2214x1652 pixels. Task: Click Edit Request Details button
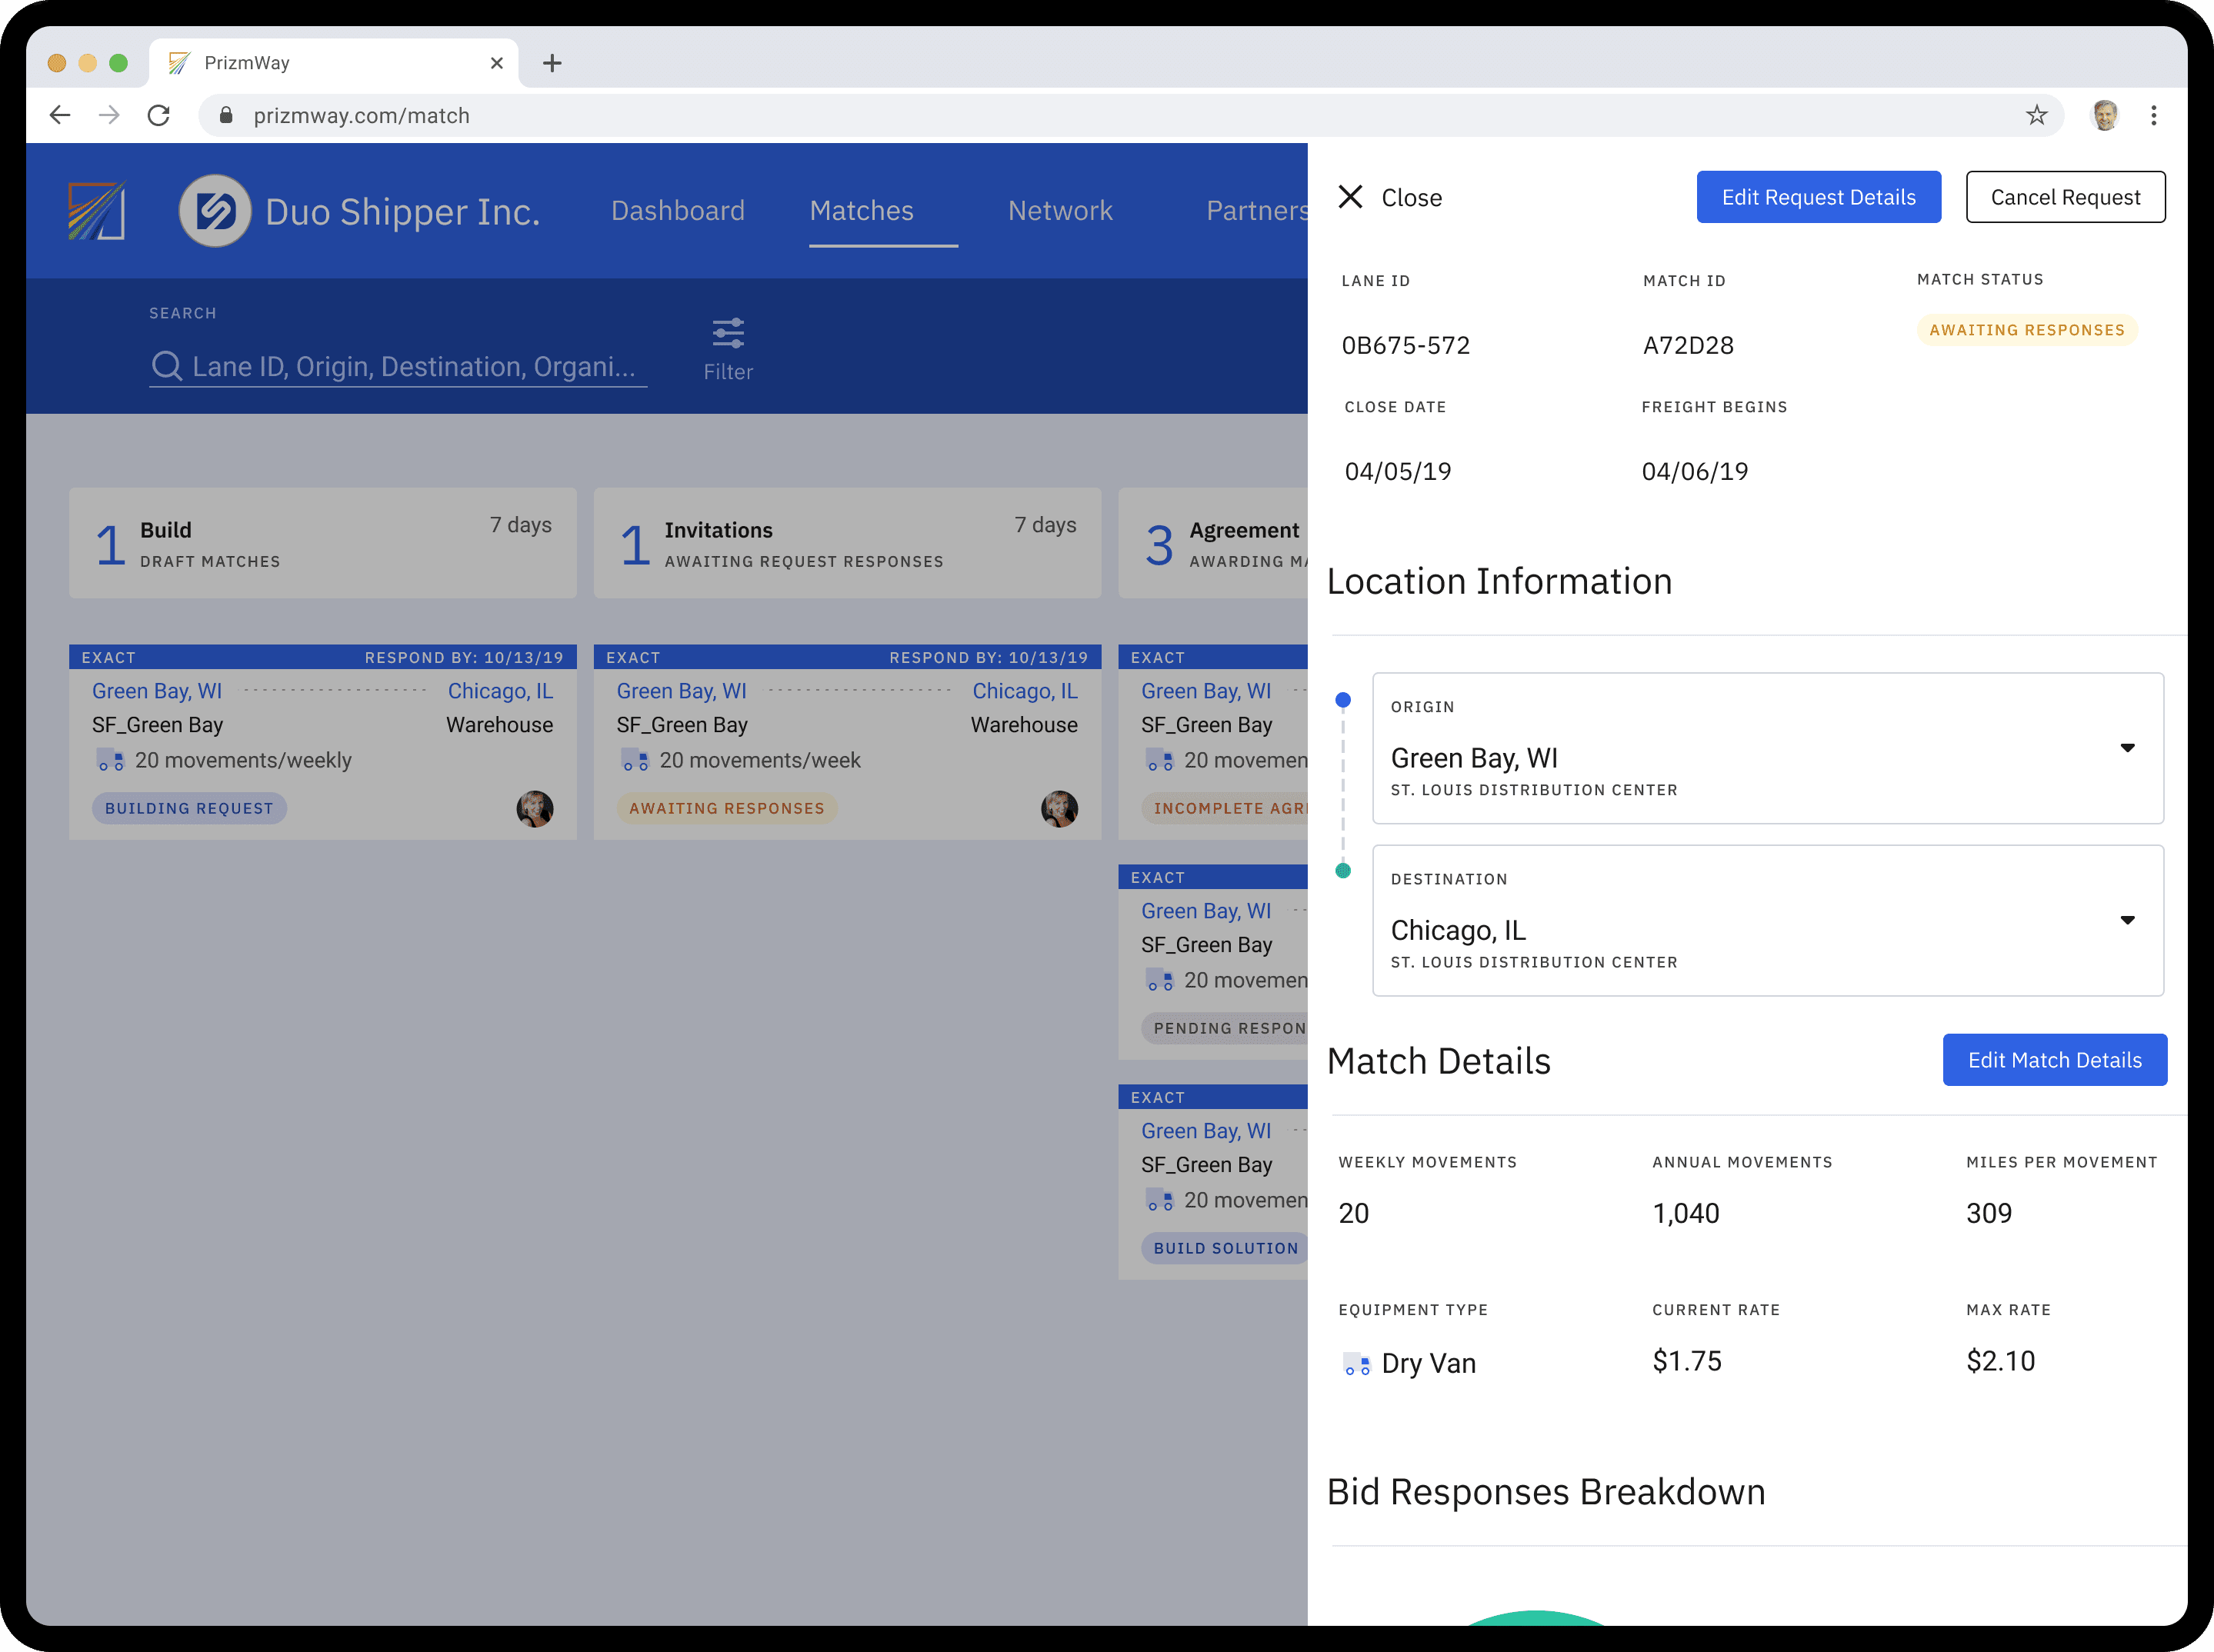click(1819, 197)
